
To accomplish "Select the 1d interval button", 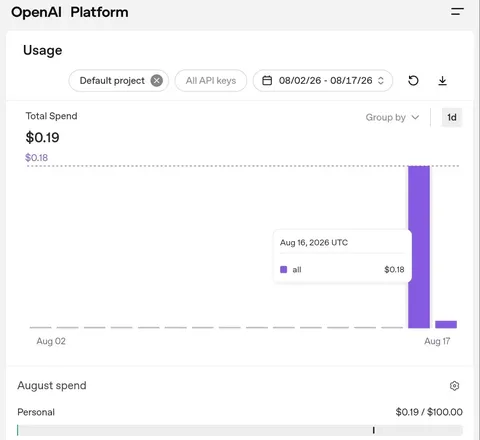I will (452, 117).
